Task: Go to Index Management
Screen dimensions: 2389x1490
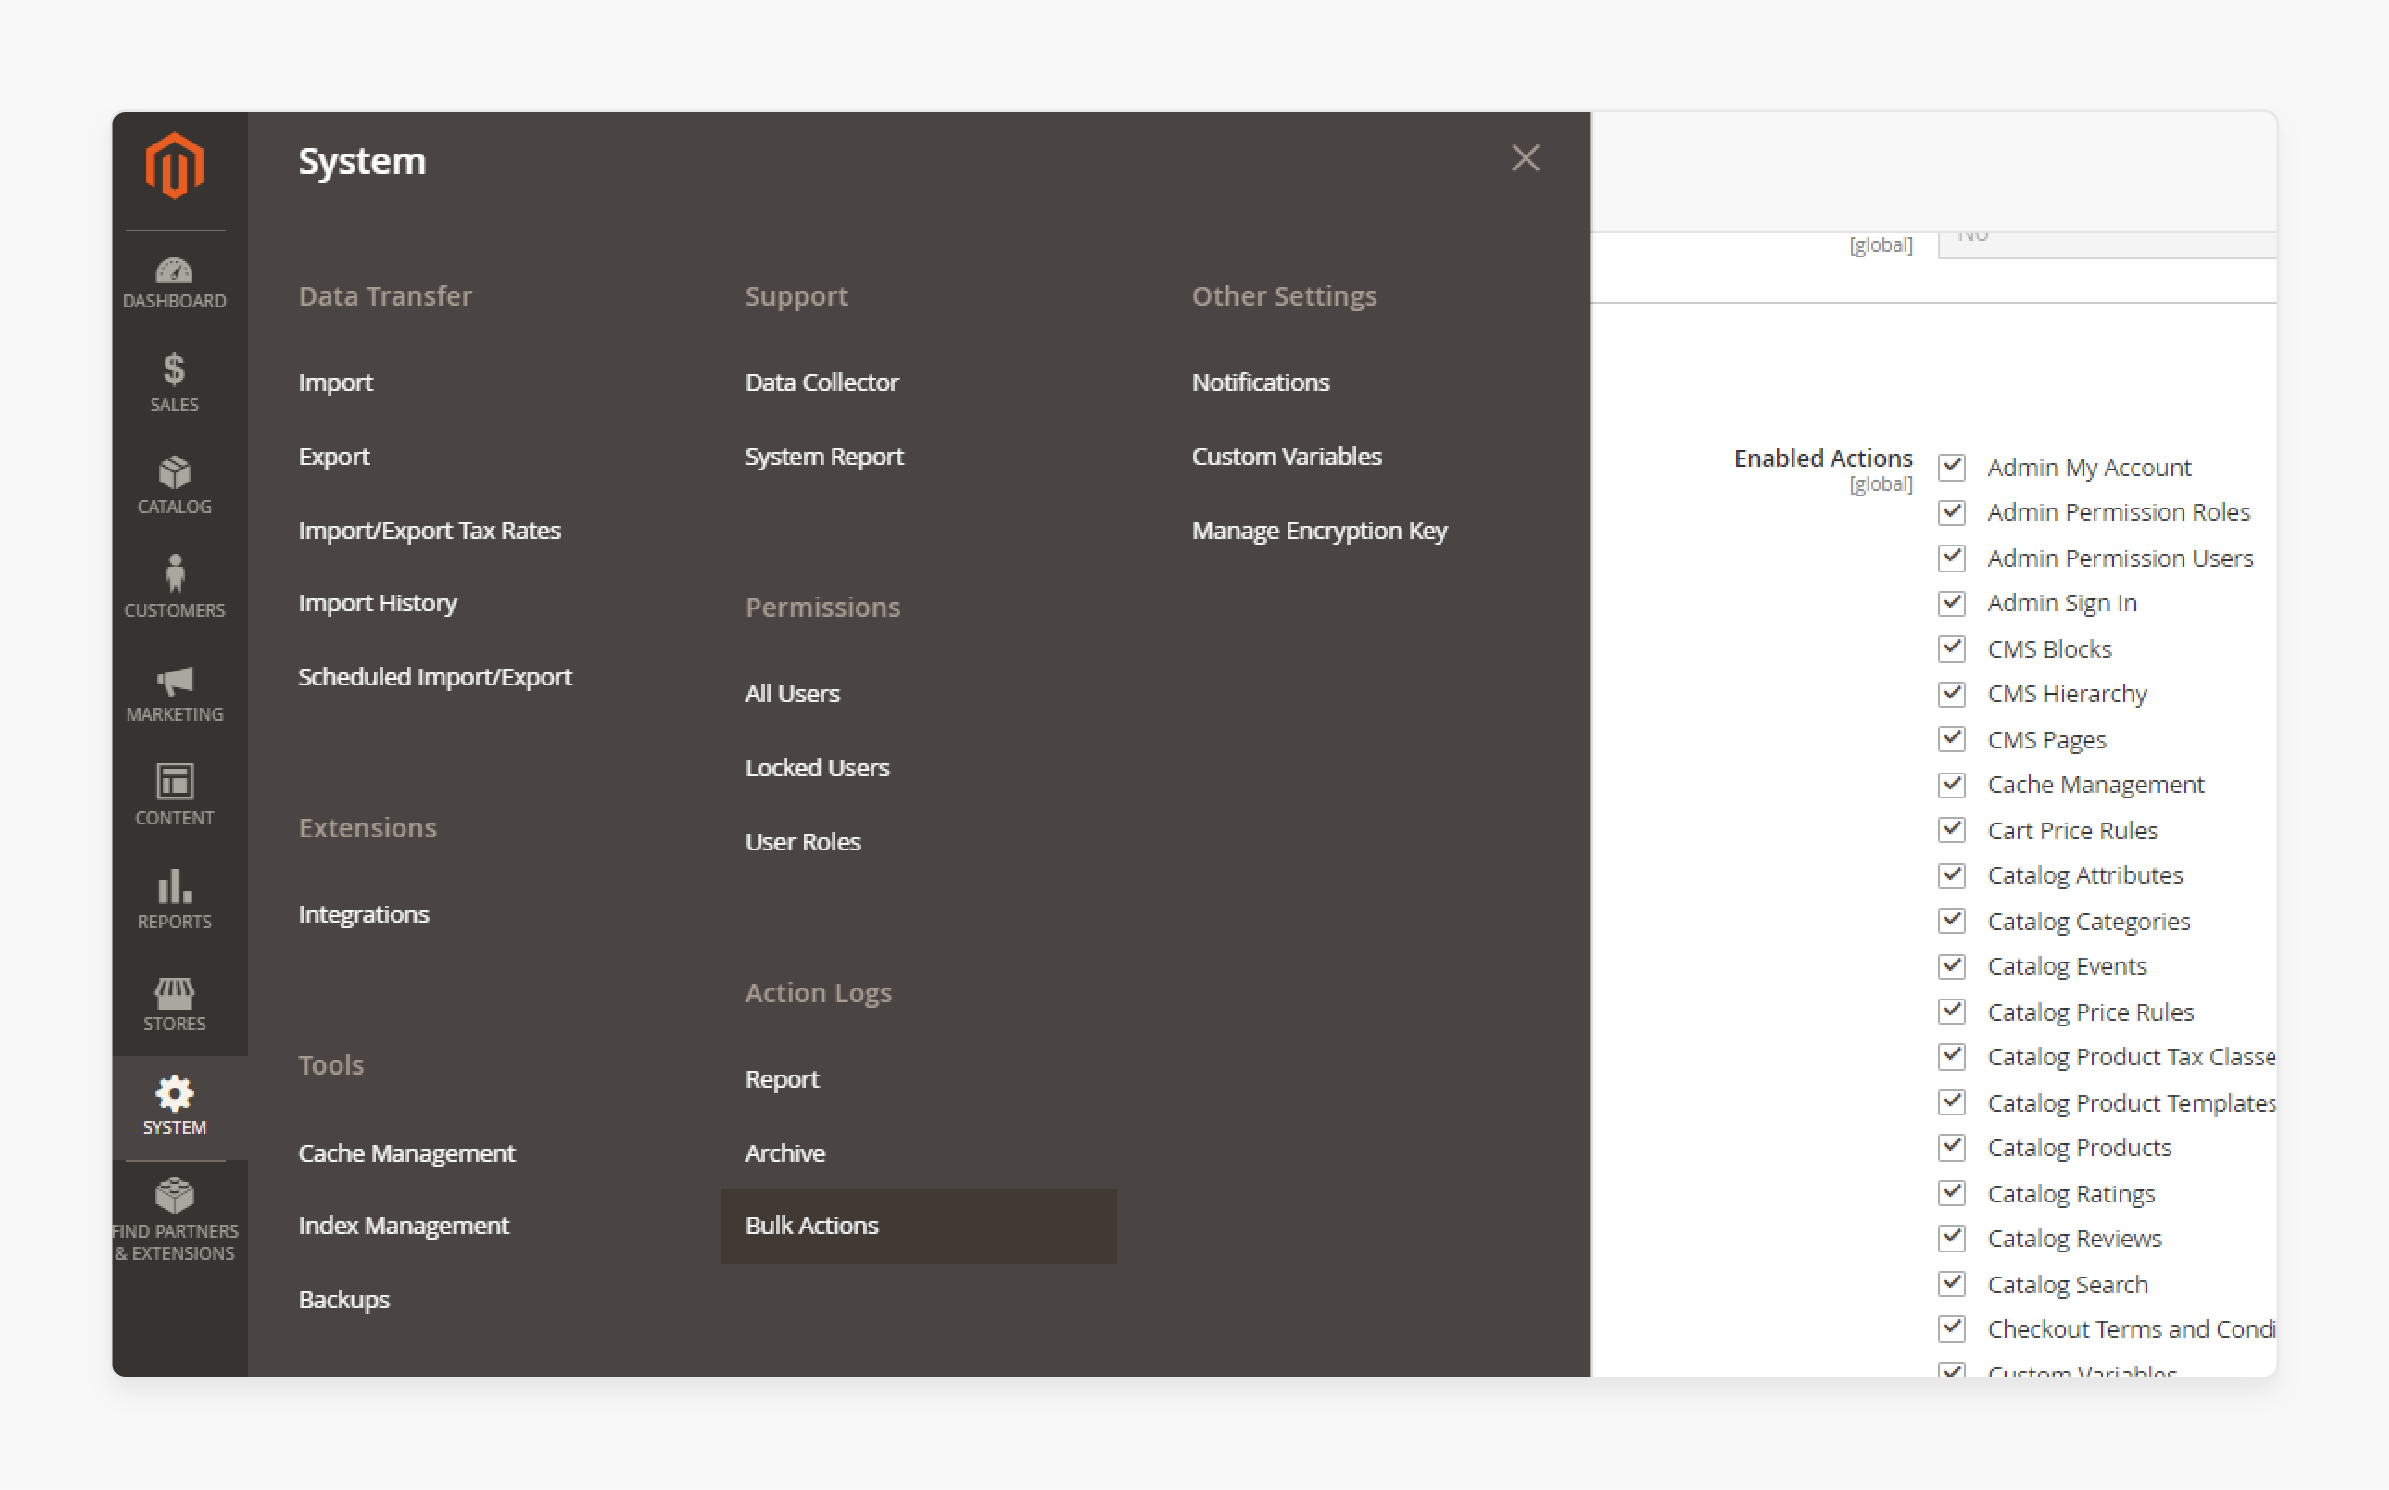Action: 404,1226
